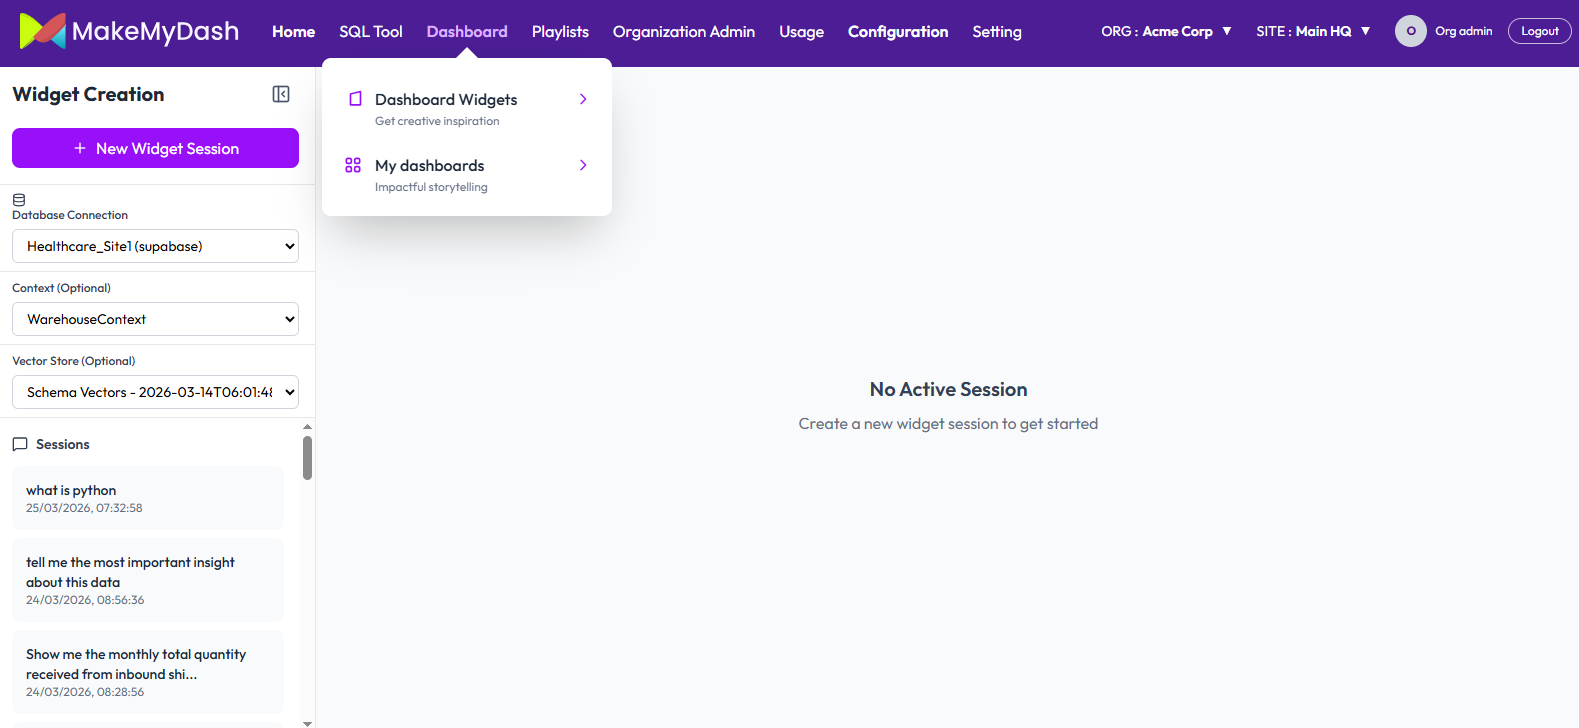Go to the Playlists menu item
The height and width of the screenshot is (728, 1579).
560,32
